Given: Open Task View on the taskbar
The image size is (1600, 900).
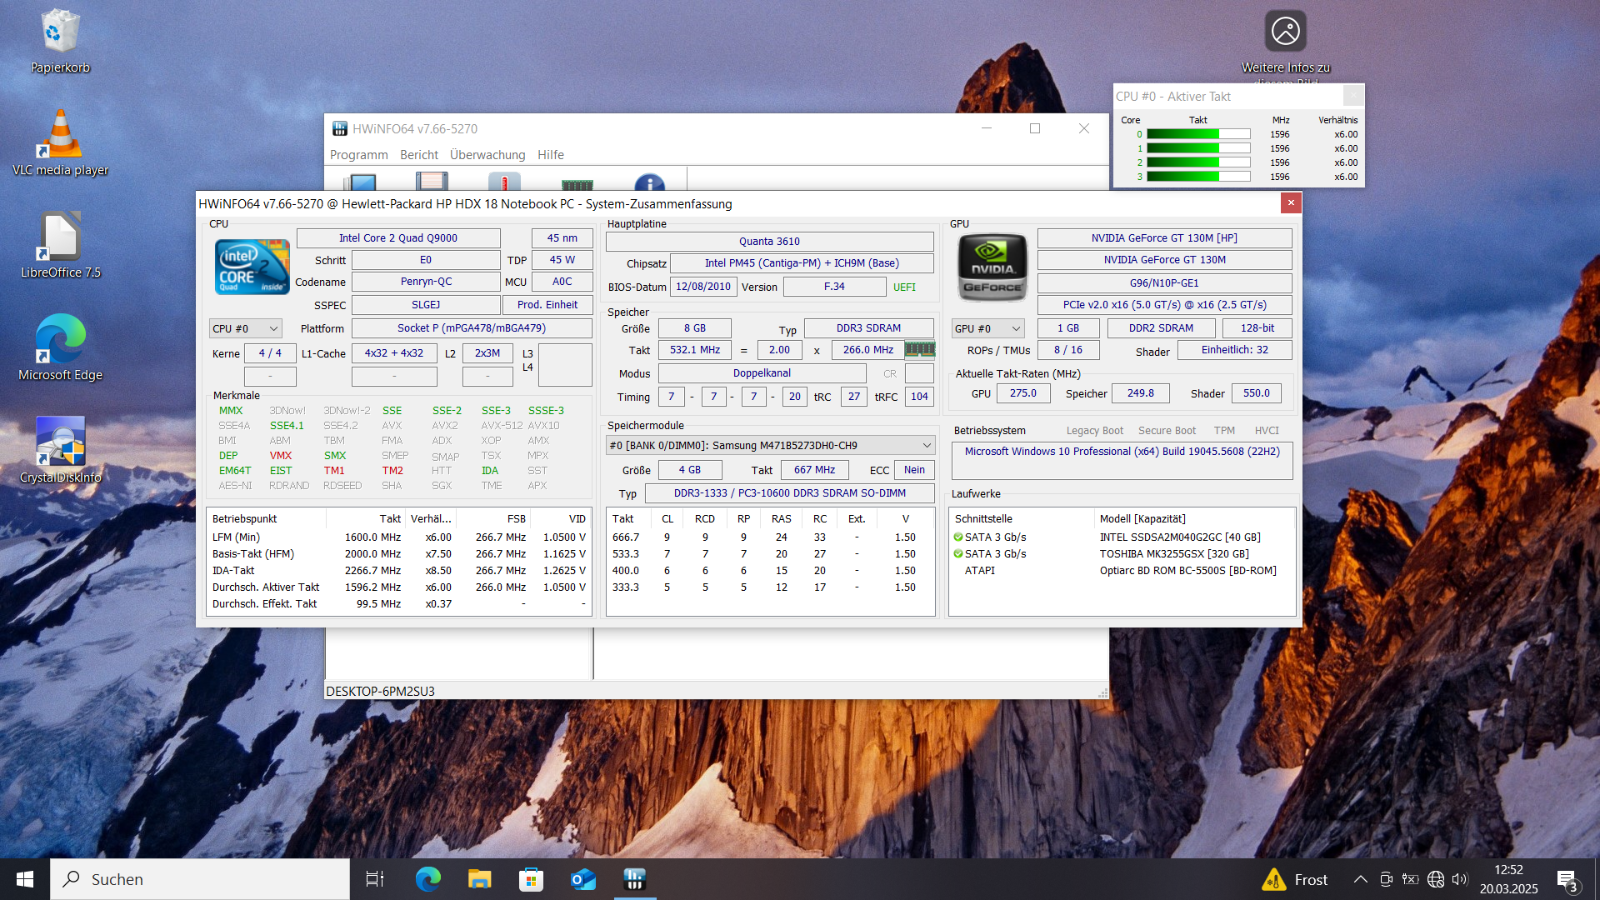Looking at the screenshot, I should pos(375,879).
